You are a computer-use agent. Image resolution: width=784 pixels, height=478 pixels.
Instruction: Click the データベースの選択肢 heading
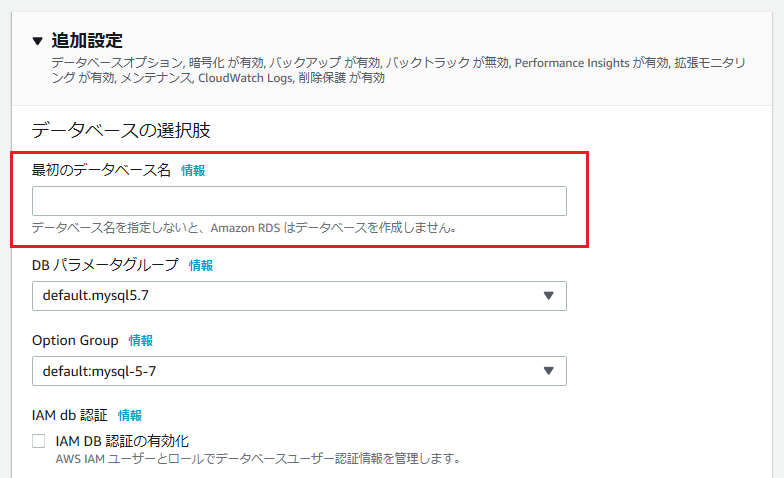(x=121, y=130)
